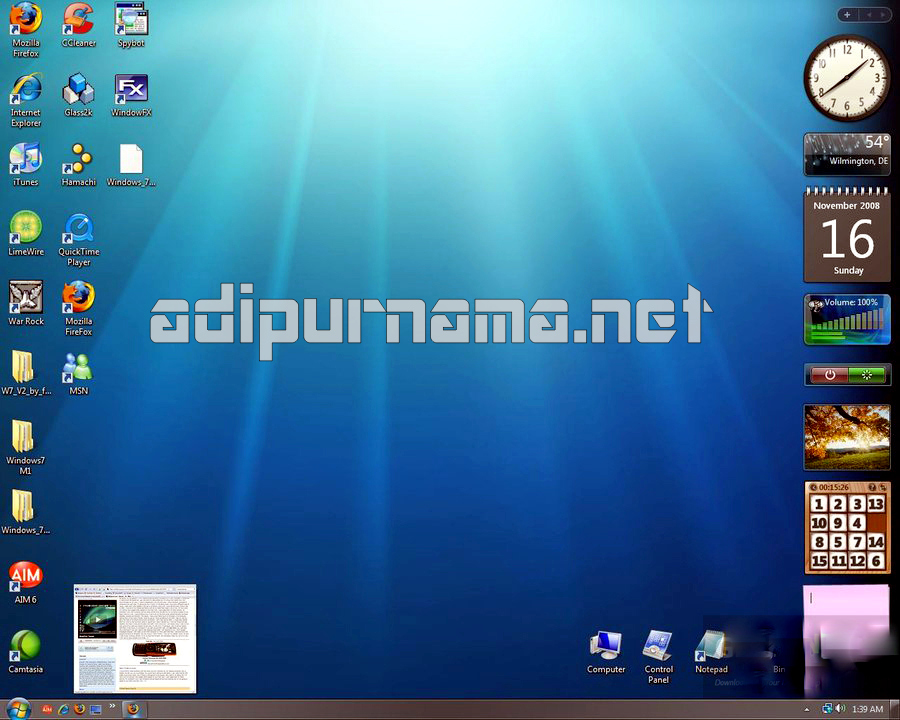Screen dimensions: 900x720
Task: Move puzzle tile 14
Action: click(875, 541)
